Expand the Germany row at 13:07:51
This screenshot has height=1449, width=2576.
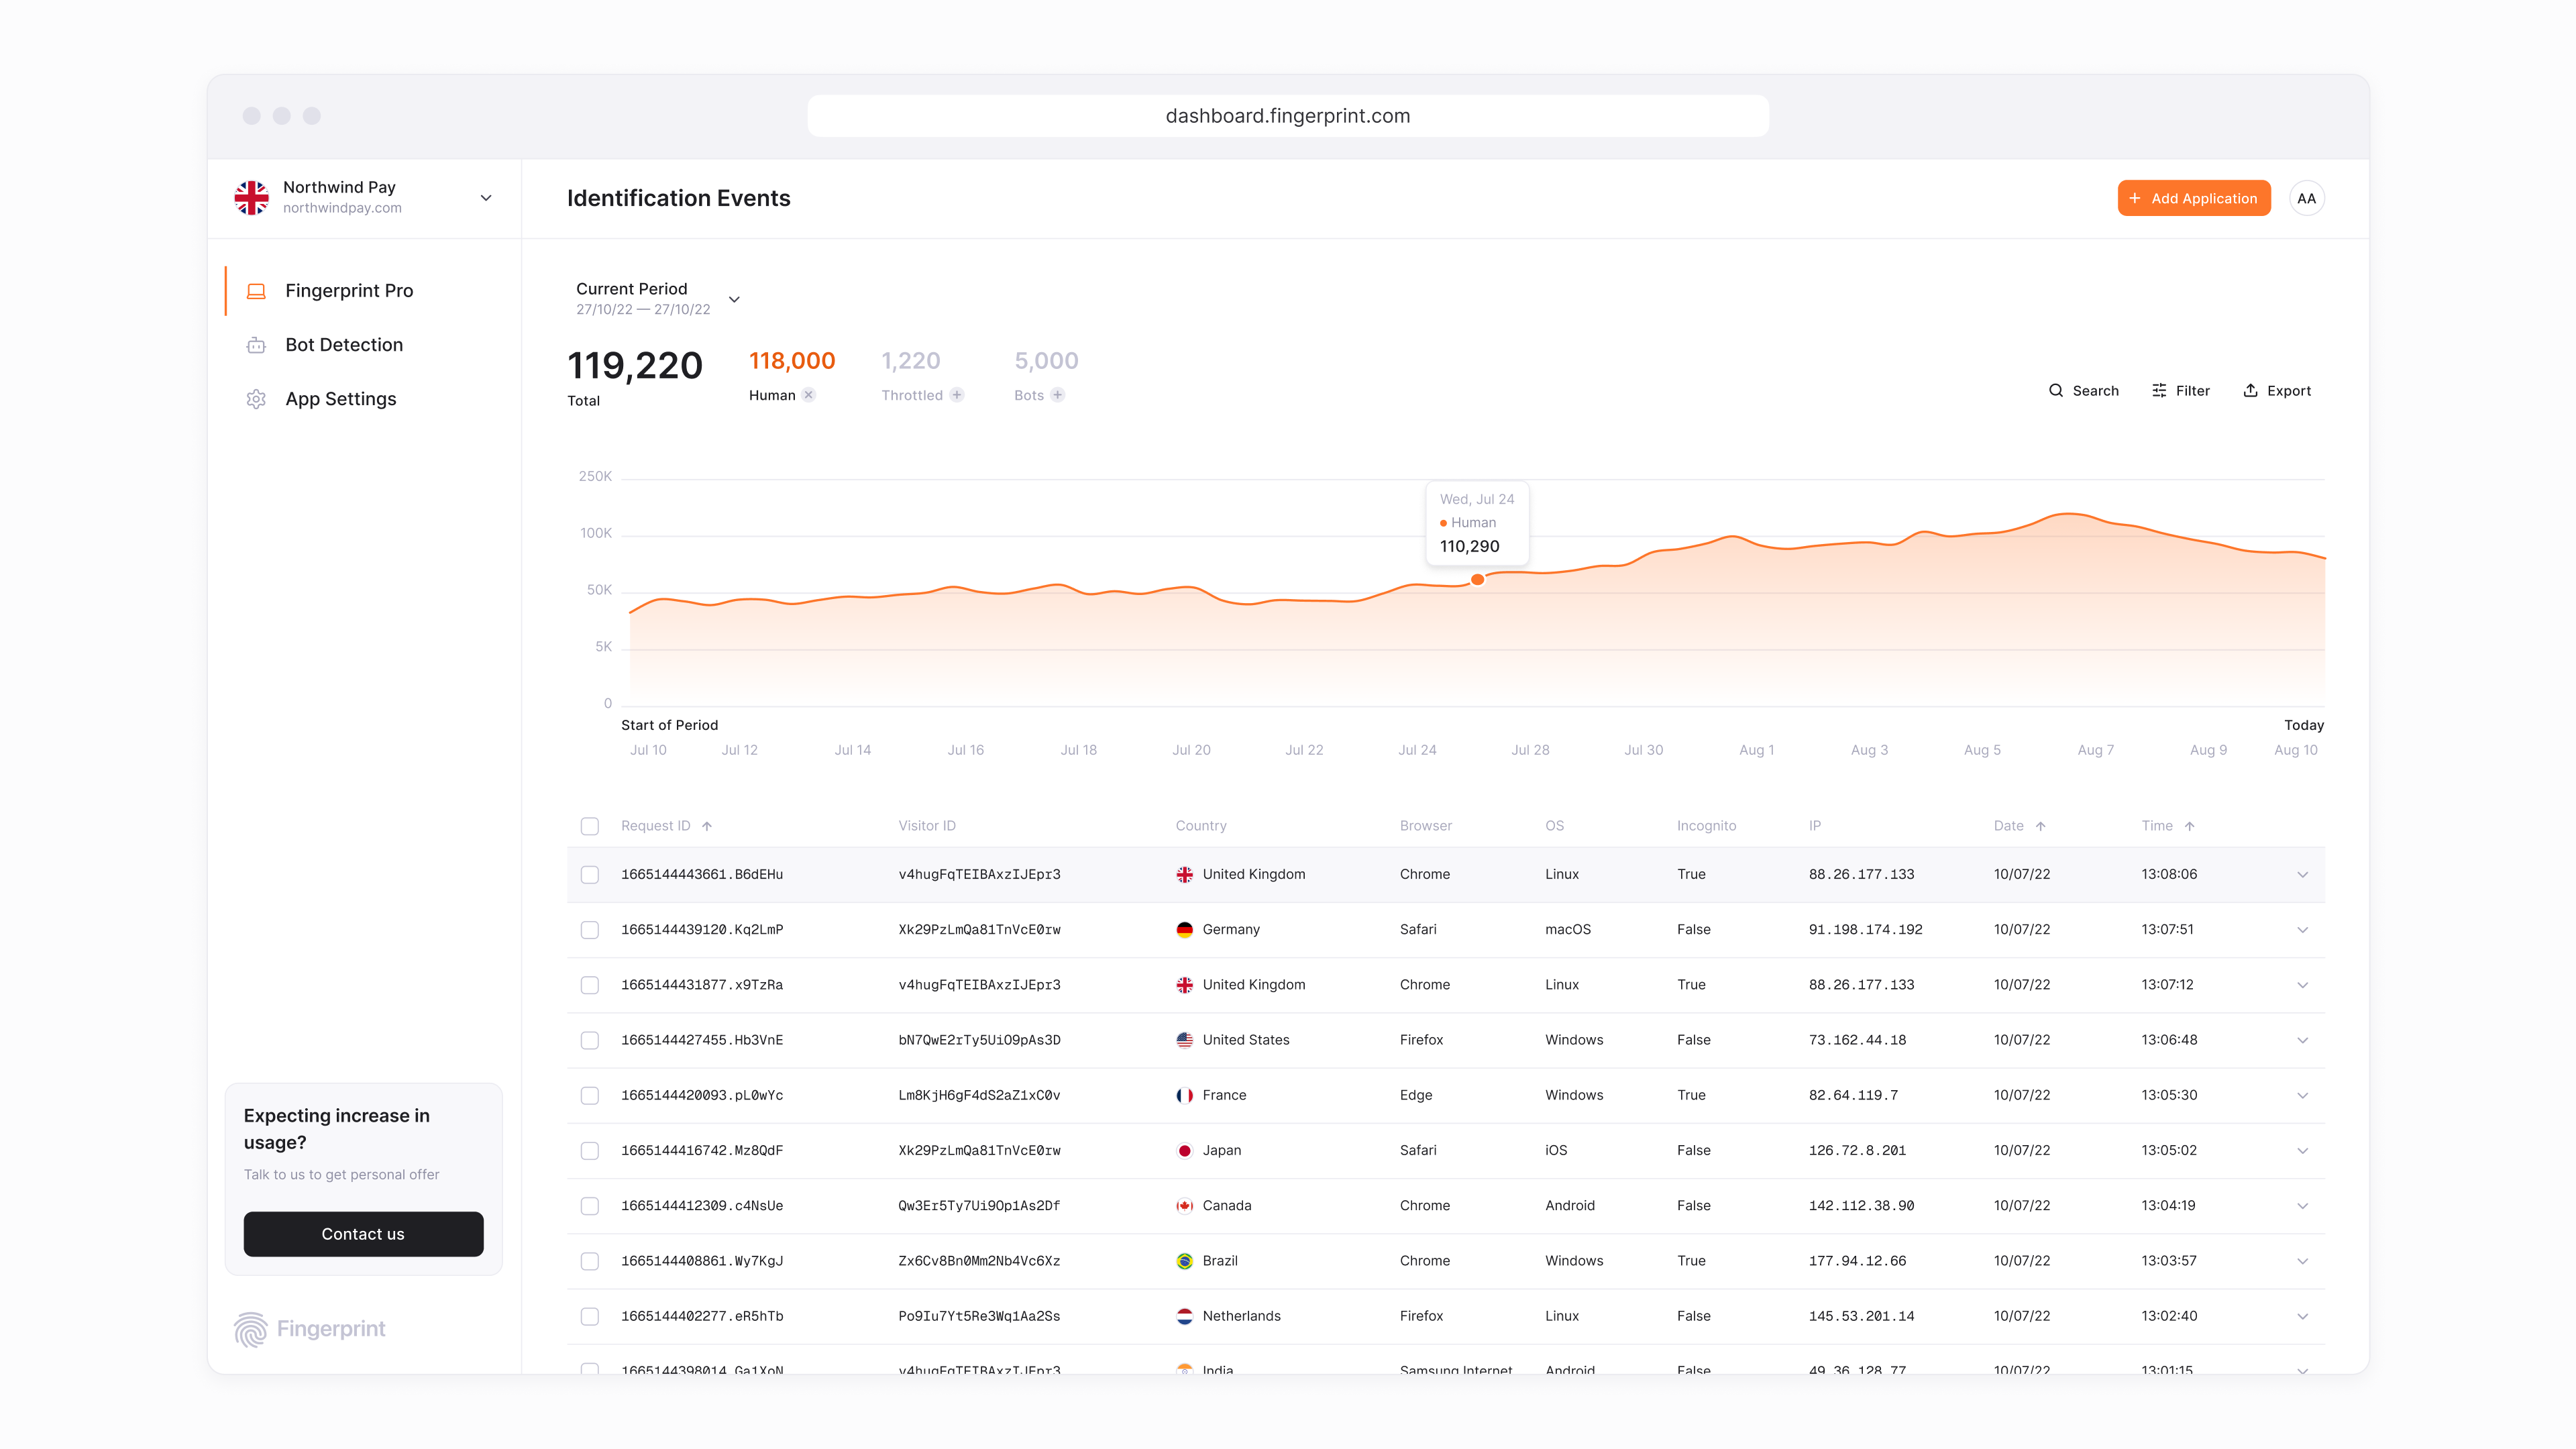click(x=2302, y=930)
